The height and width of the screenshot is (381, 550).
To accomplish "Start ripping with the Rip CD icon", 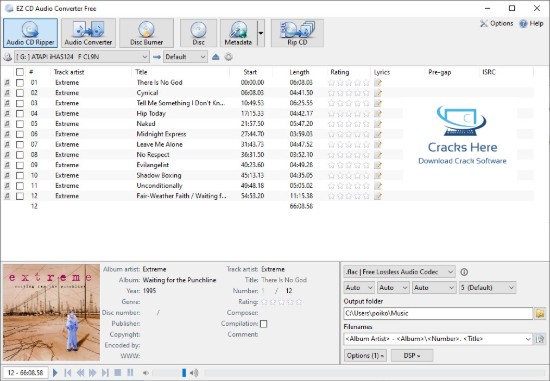I will pos(297,33).
